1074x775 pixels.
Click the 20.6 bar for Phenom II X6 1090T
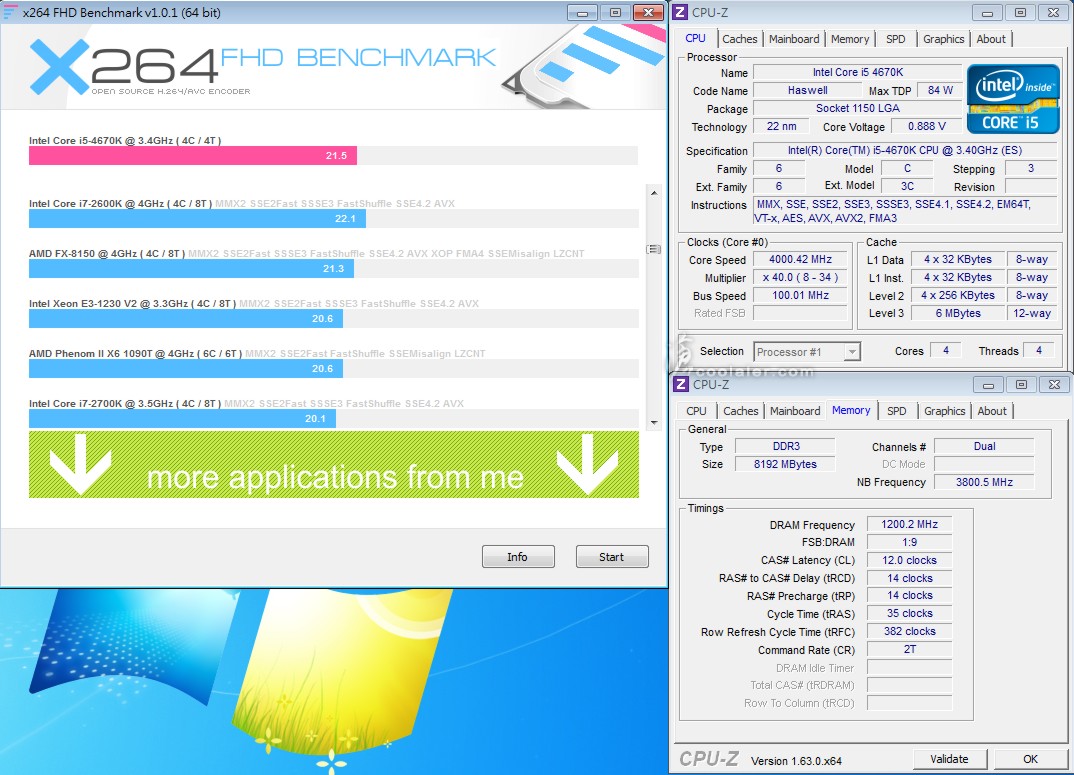[x=186, y=369]
